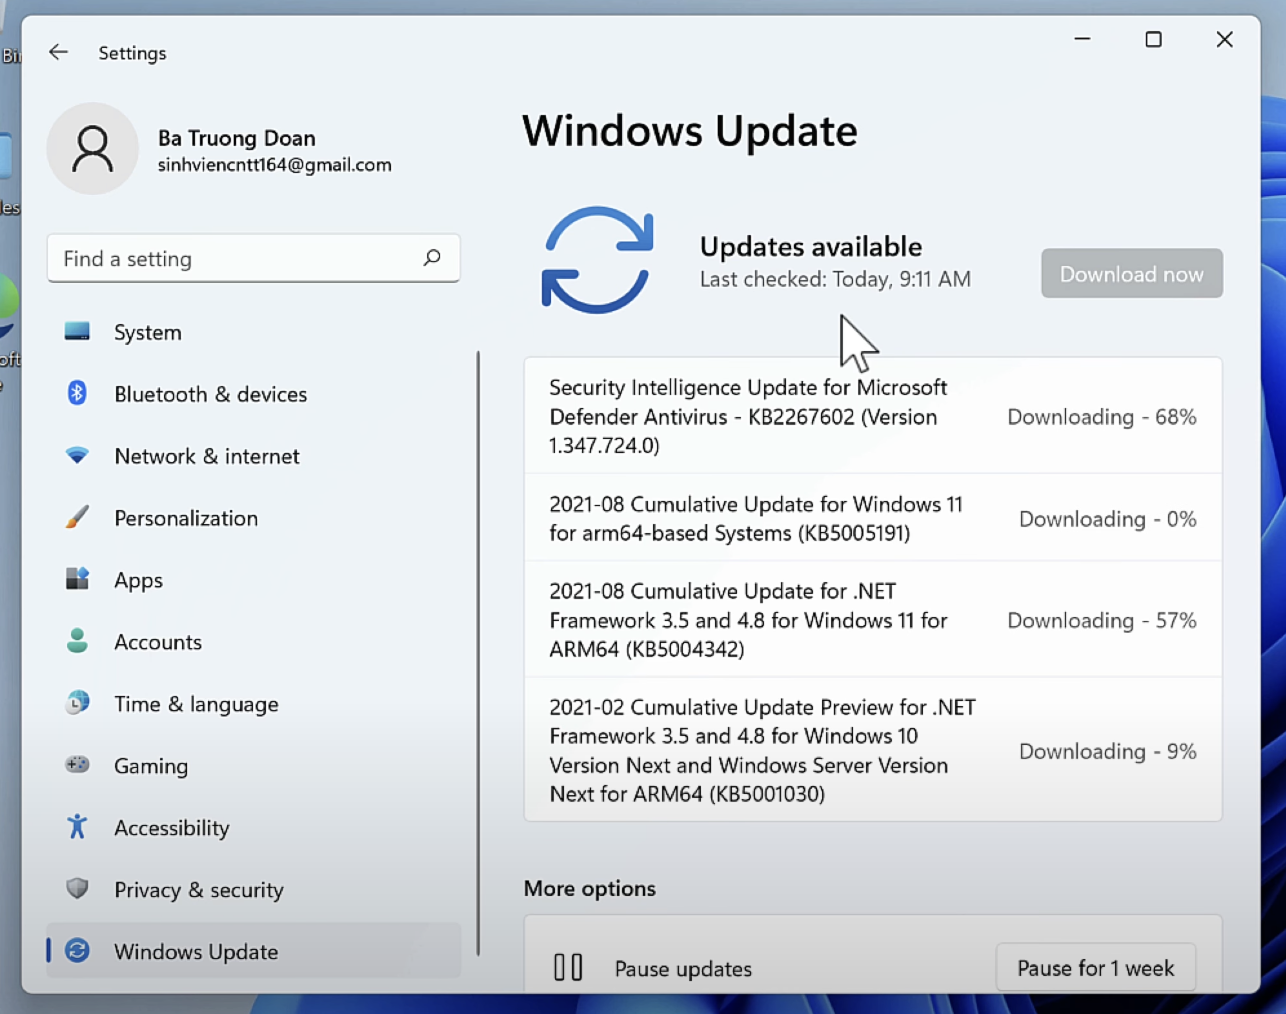The width and height of the screenshot is (1286, 1014).
Task: Select the Accounts category
Action: 253,642
